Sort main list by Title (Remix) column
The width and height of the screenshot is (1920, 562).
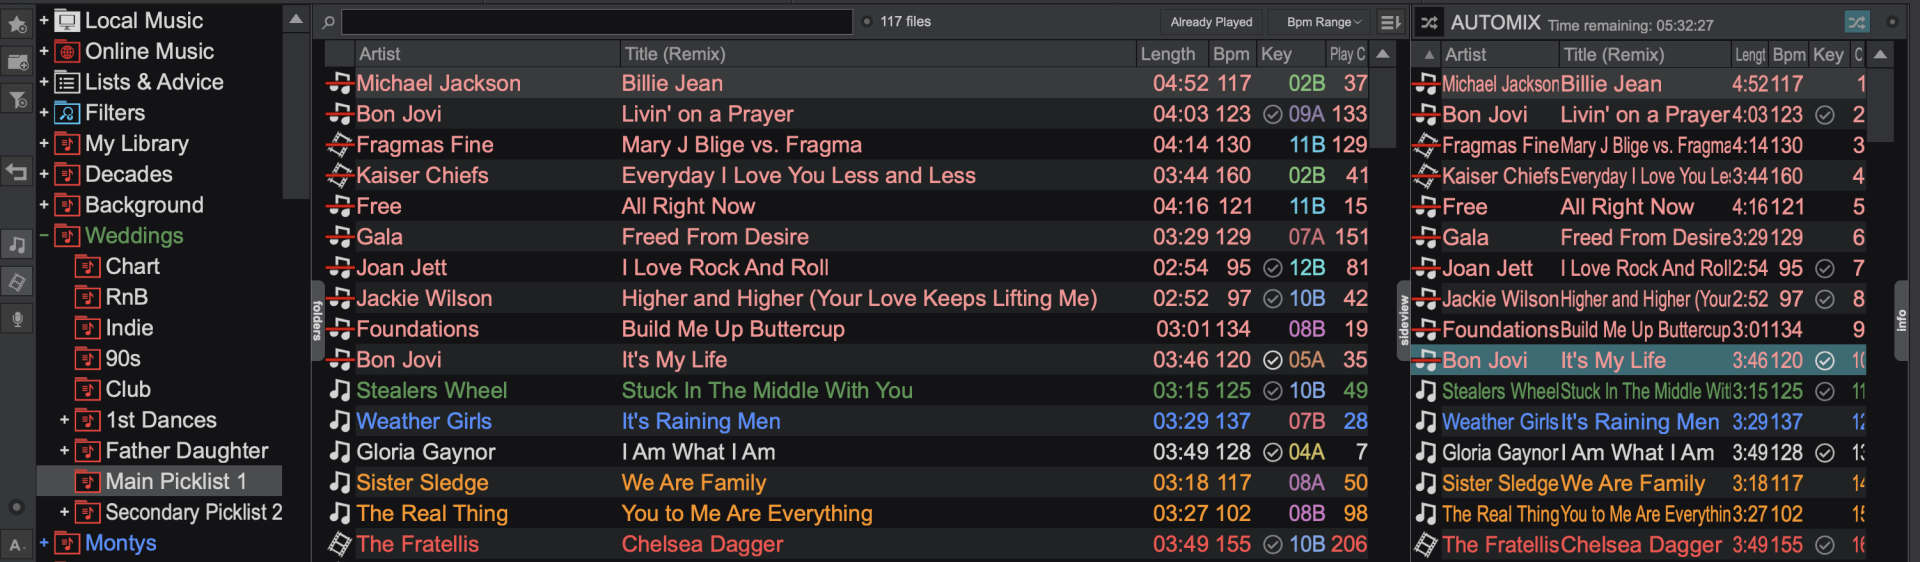pyautogui.click(x=878, y=54)
